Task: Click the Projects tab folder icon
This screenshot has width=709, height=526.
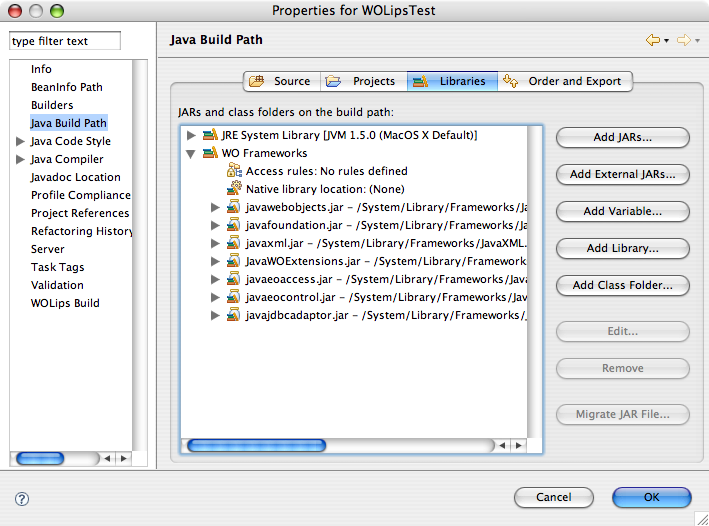Action: click(333, 81)
